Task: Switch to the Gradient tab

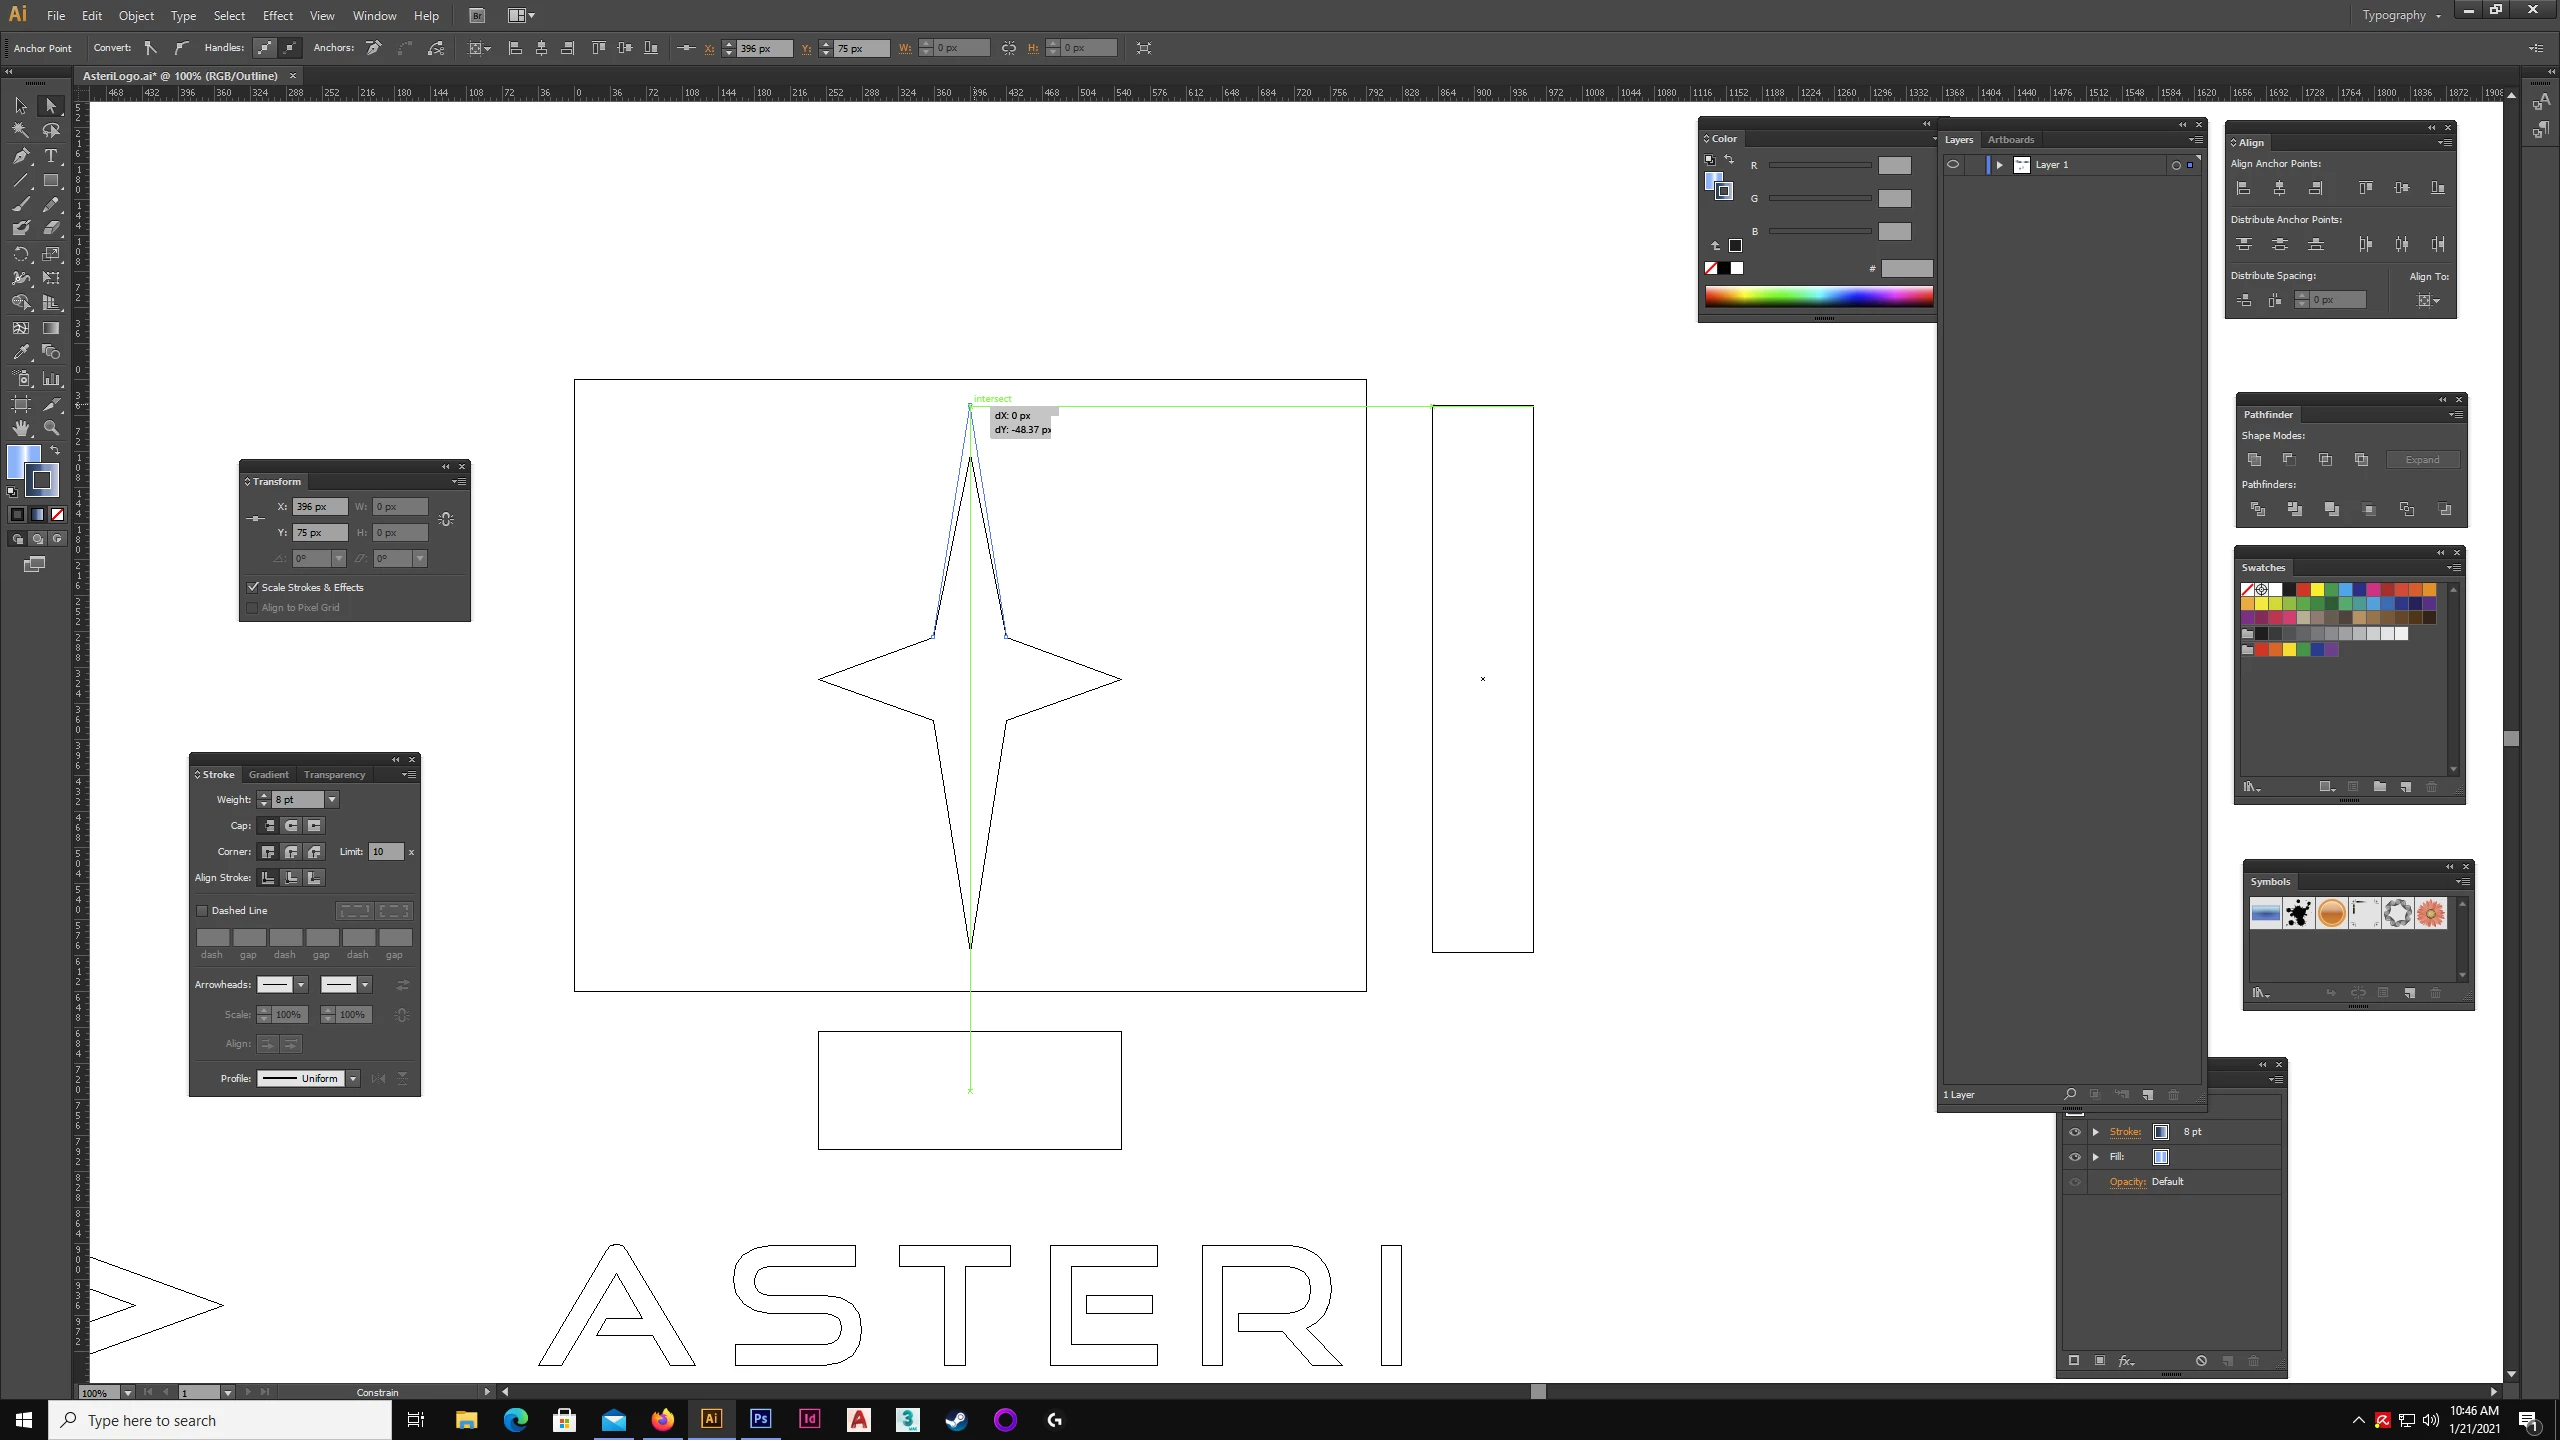Action: (268, 775)
